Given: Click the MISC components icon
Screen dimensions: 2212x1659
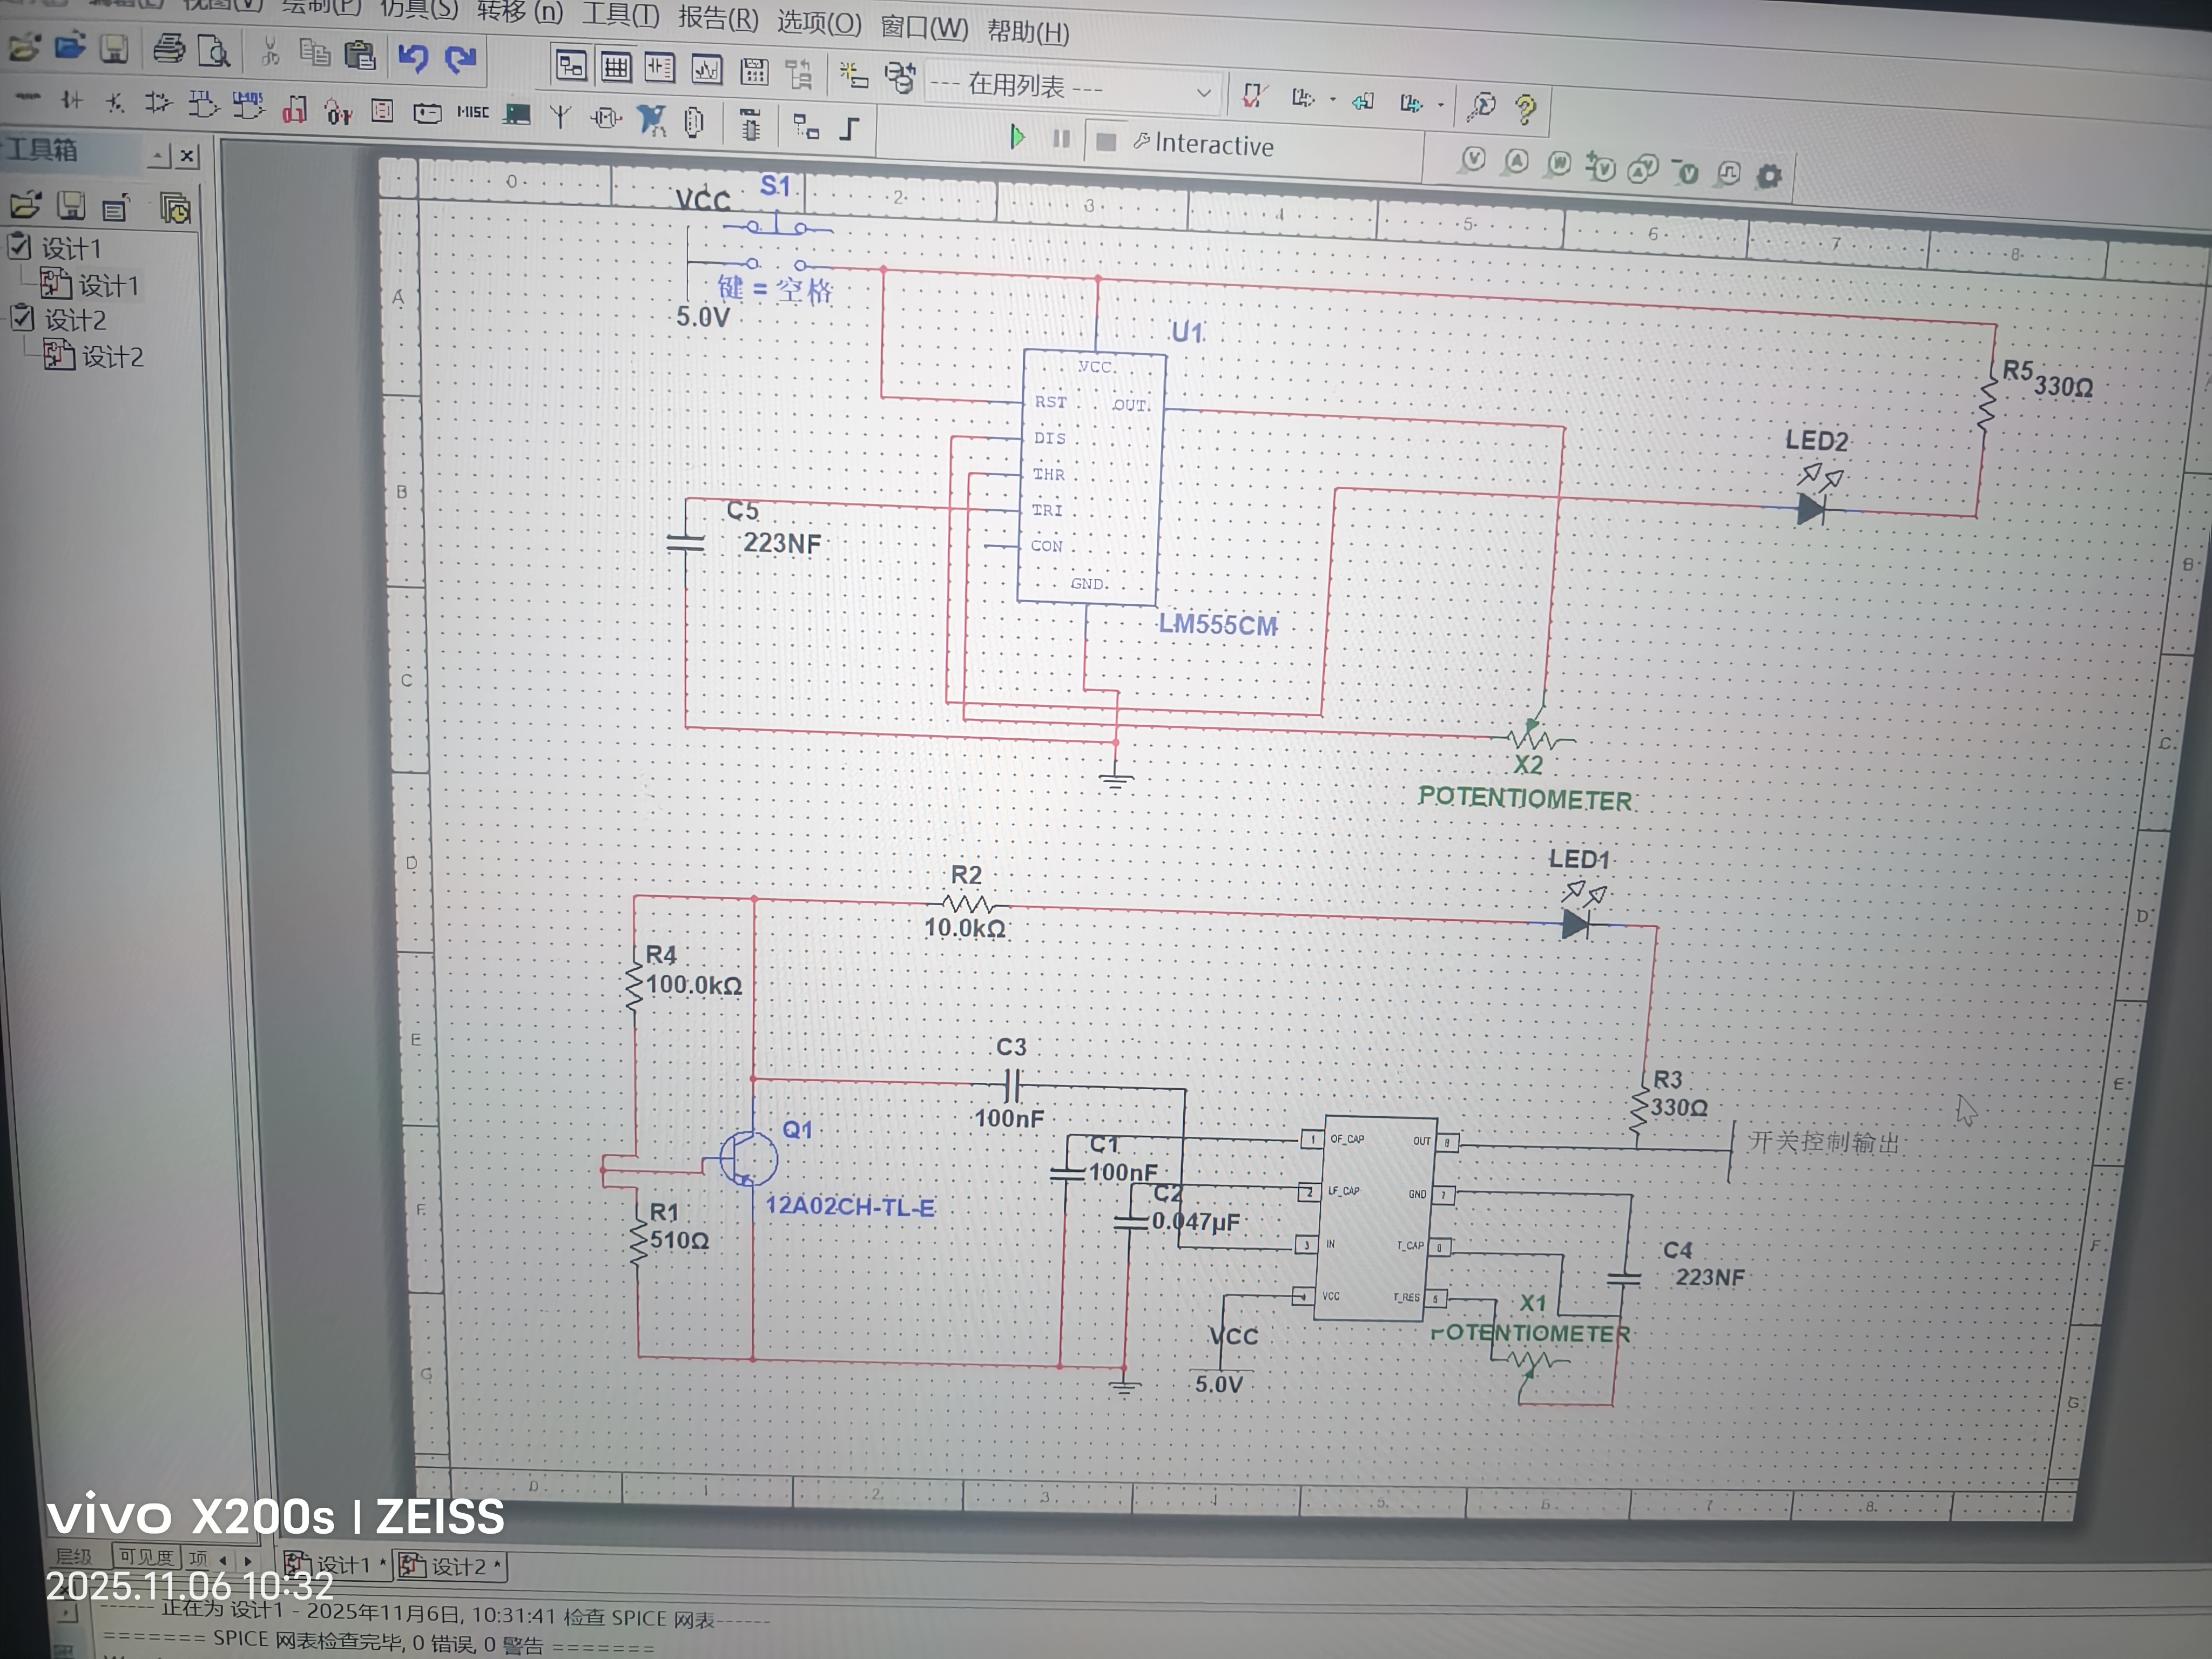Looking at the screenshot, I should (473, 112).
